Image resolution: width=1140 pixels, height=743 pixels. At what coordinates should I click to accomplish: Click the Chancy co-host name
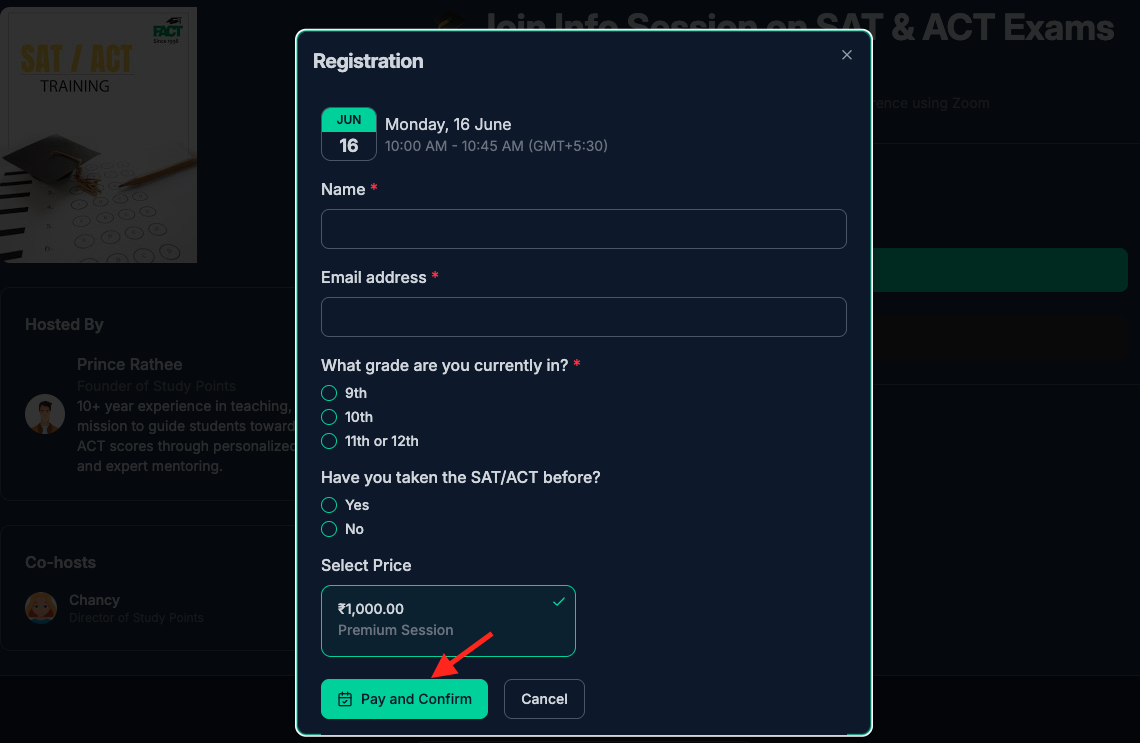click(x=95, y=600)
